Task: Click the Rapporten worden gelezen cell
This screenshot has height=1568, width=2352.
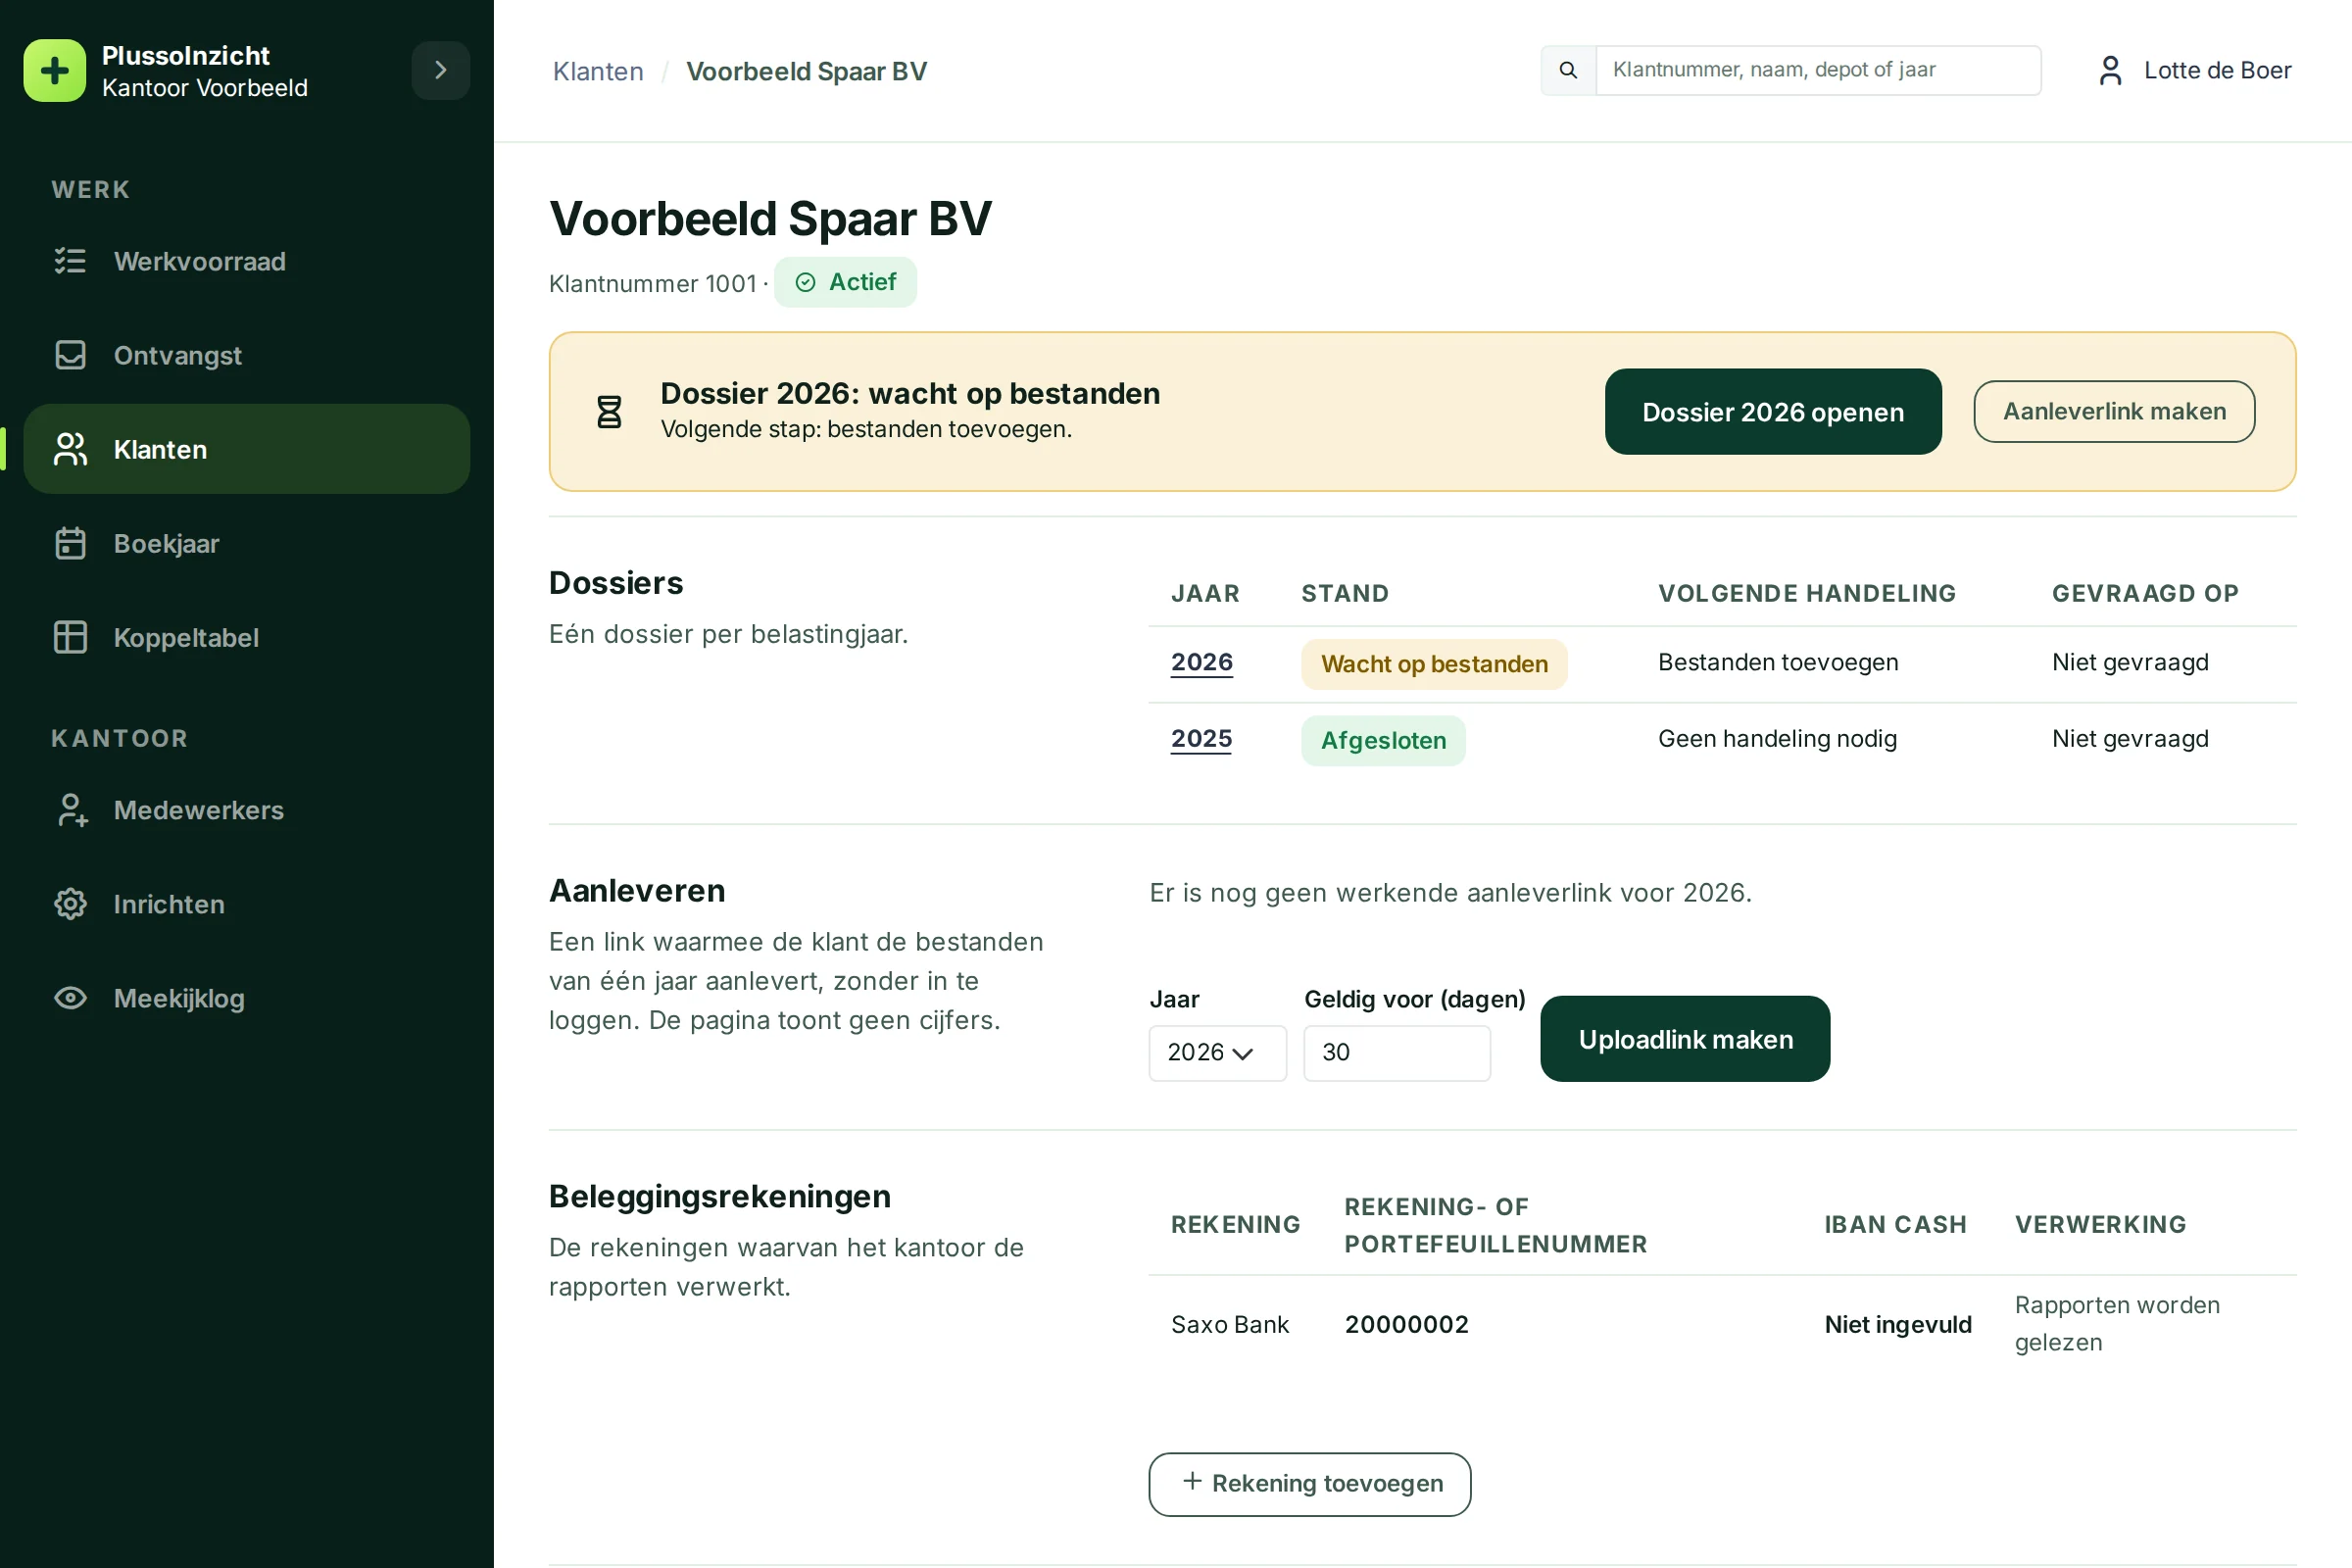Action: pyautogui.click(x=2117, y=1323)
